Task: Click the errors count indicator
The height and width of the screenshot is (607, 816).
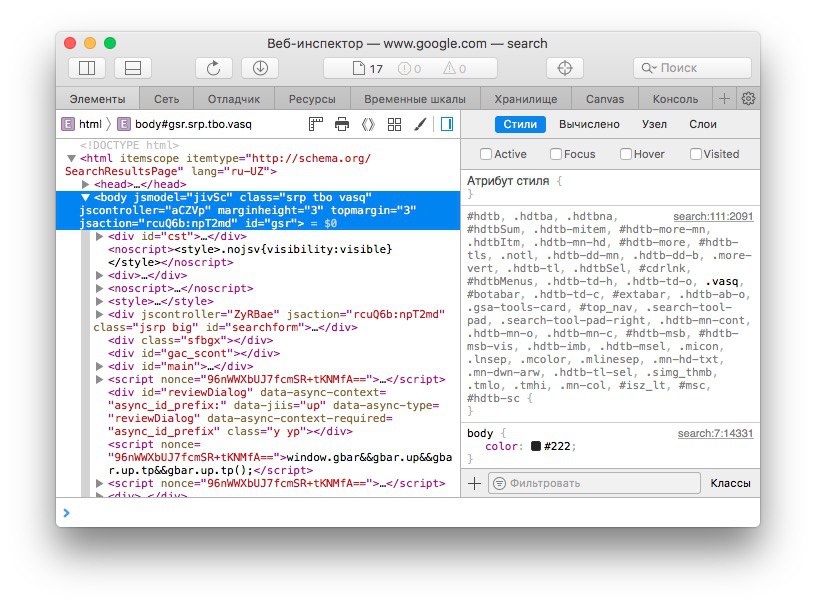Action: click(409, 68)
